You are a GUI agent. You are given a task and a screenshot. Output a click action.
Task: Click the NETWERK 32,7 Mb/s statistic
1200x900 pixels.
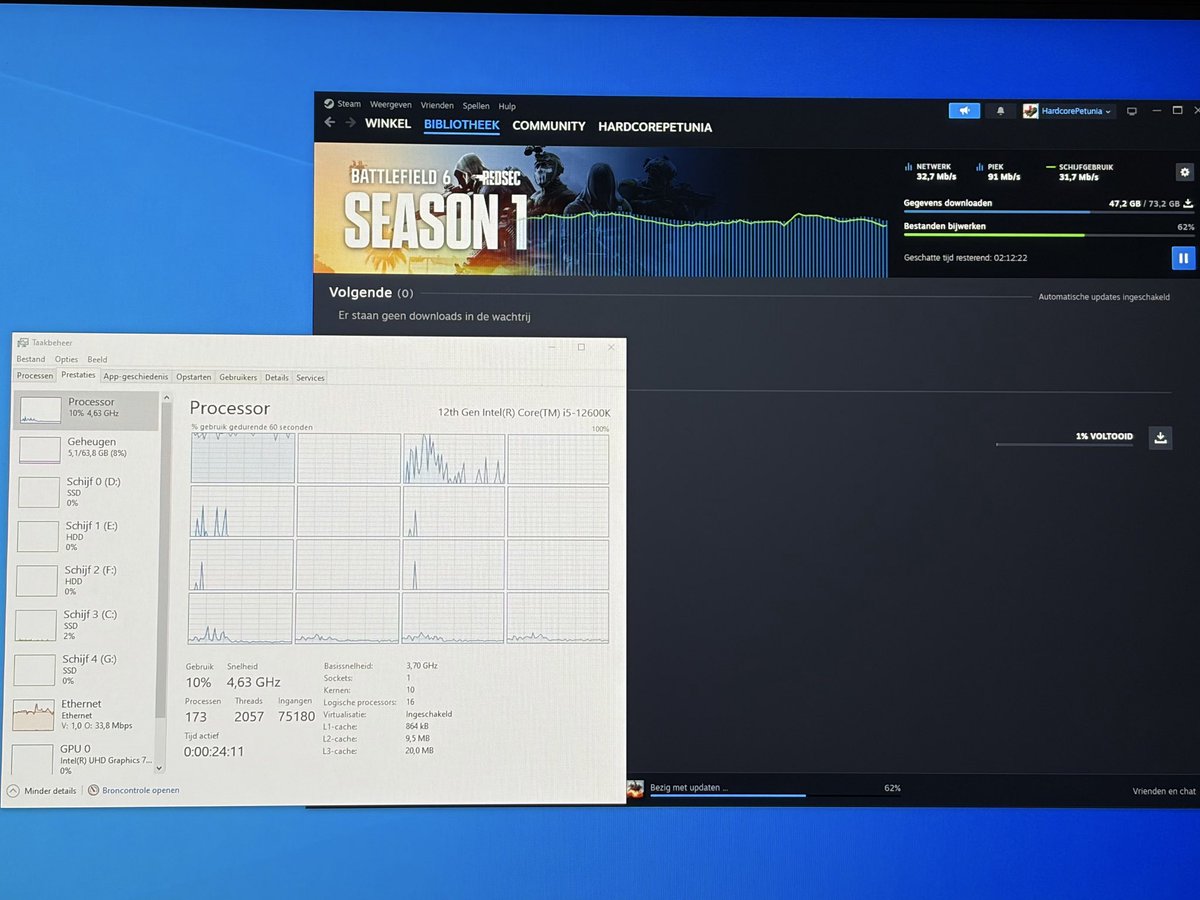point(929,172)
